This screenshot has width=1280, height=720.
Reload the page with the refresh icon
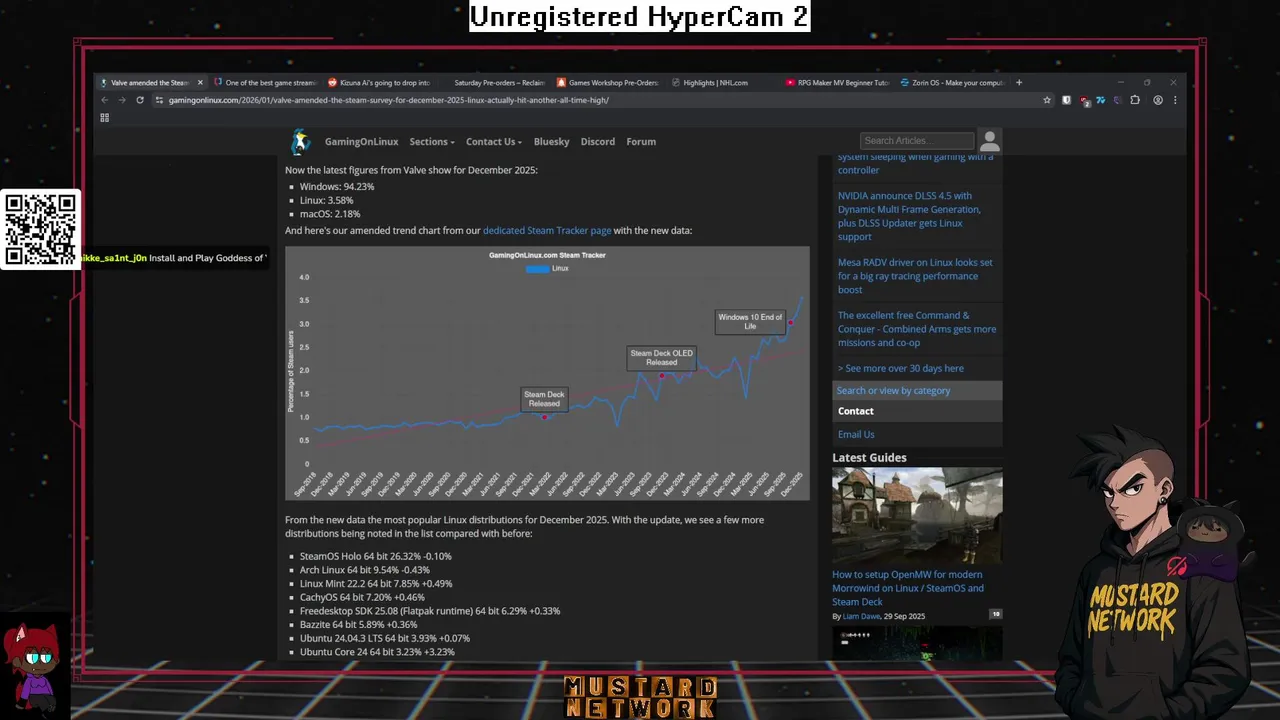(140, 100)
